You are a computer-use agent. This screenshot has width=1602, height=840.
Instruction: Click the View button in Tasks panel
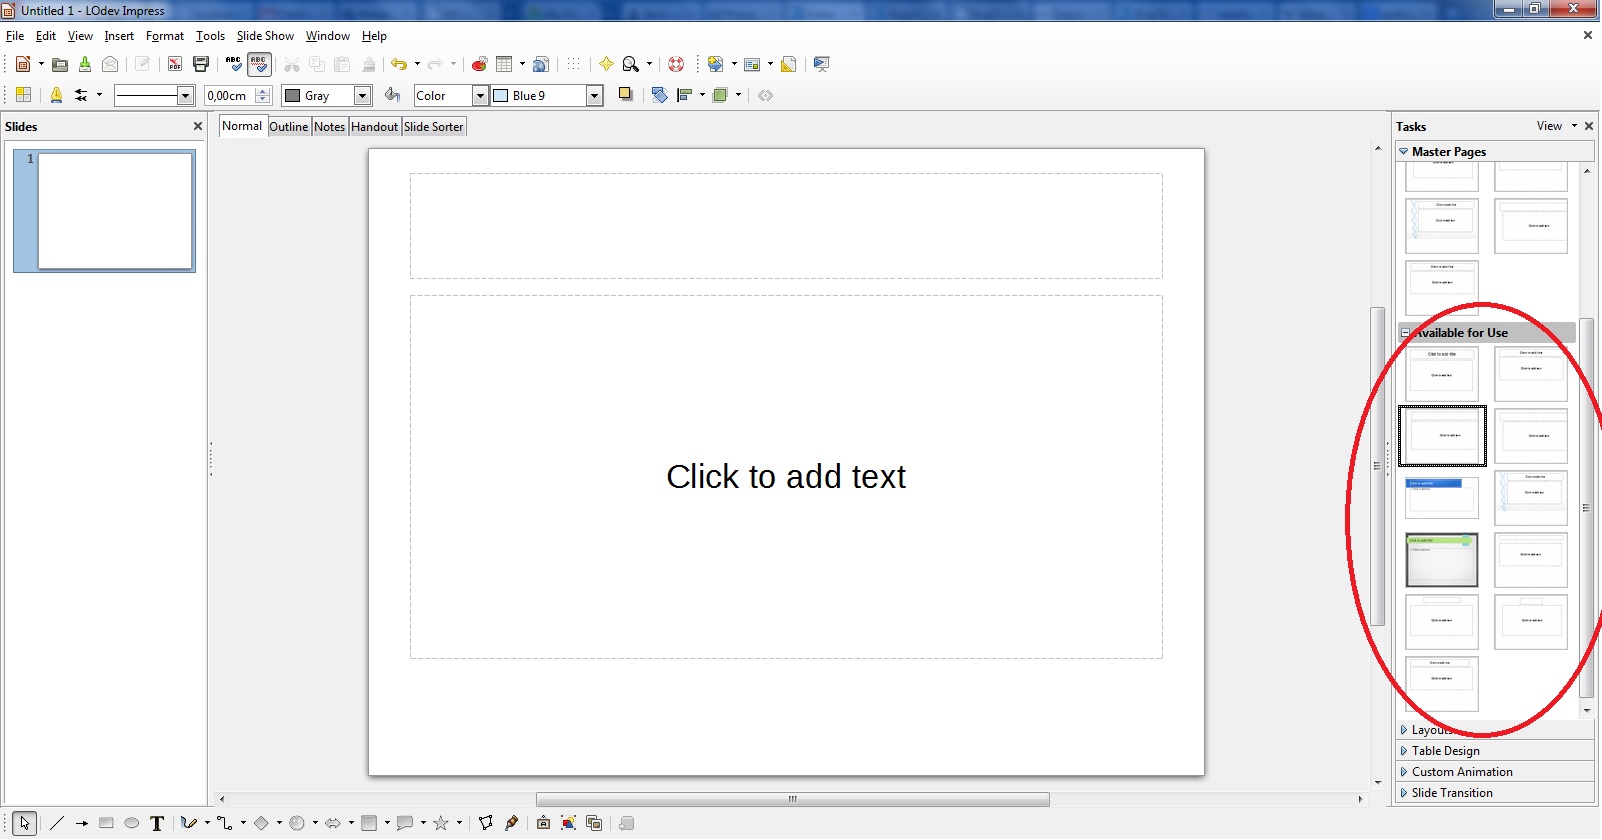1549,126
